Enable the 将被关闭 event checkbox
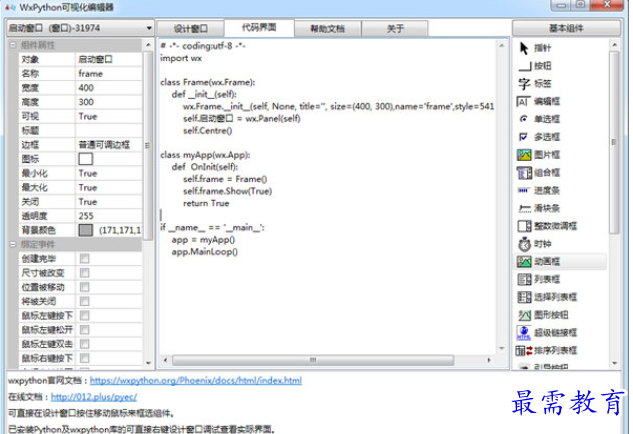633x434 pixels. [84, 301]
